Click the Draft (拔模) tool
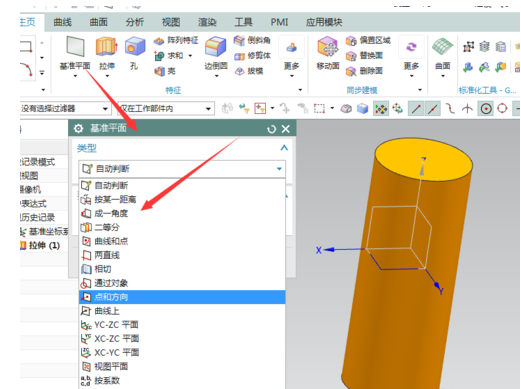 pyautogui.click(x=249, y=71)
